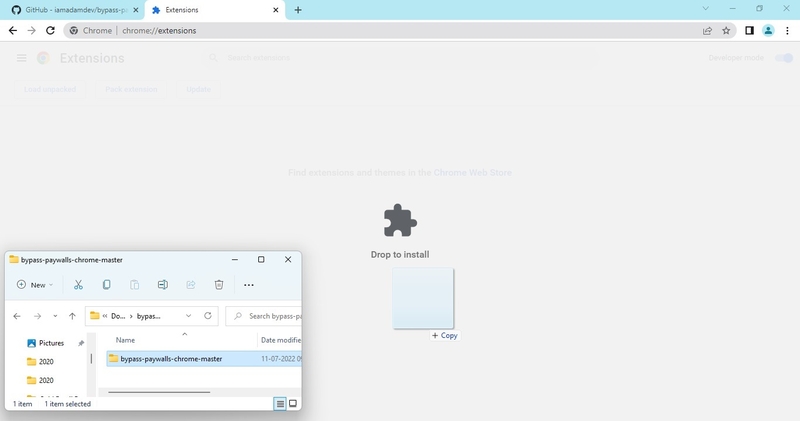The height and width of the screenshot is (421, 800).
Task: Click the Explorer horizontal scrollbar
Action: (x=159, y=392)
